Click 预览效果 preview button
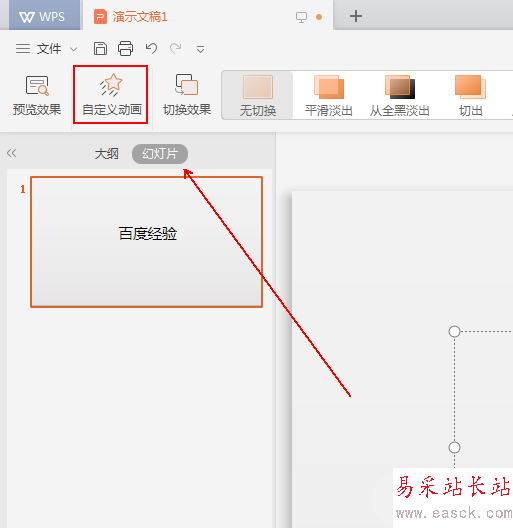 [x=37, y=96]
